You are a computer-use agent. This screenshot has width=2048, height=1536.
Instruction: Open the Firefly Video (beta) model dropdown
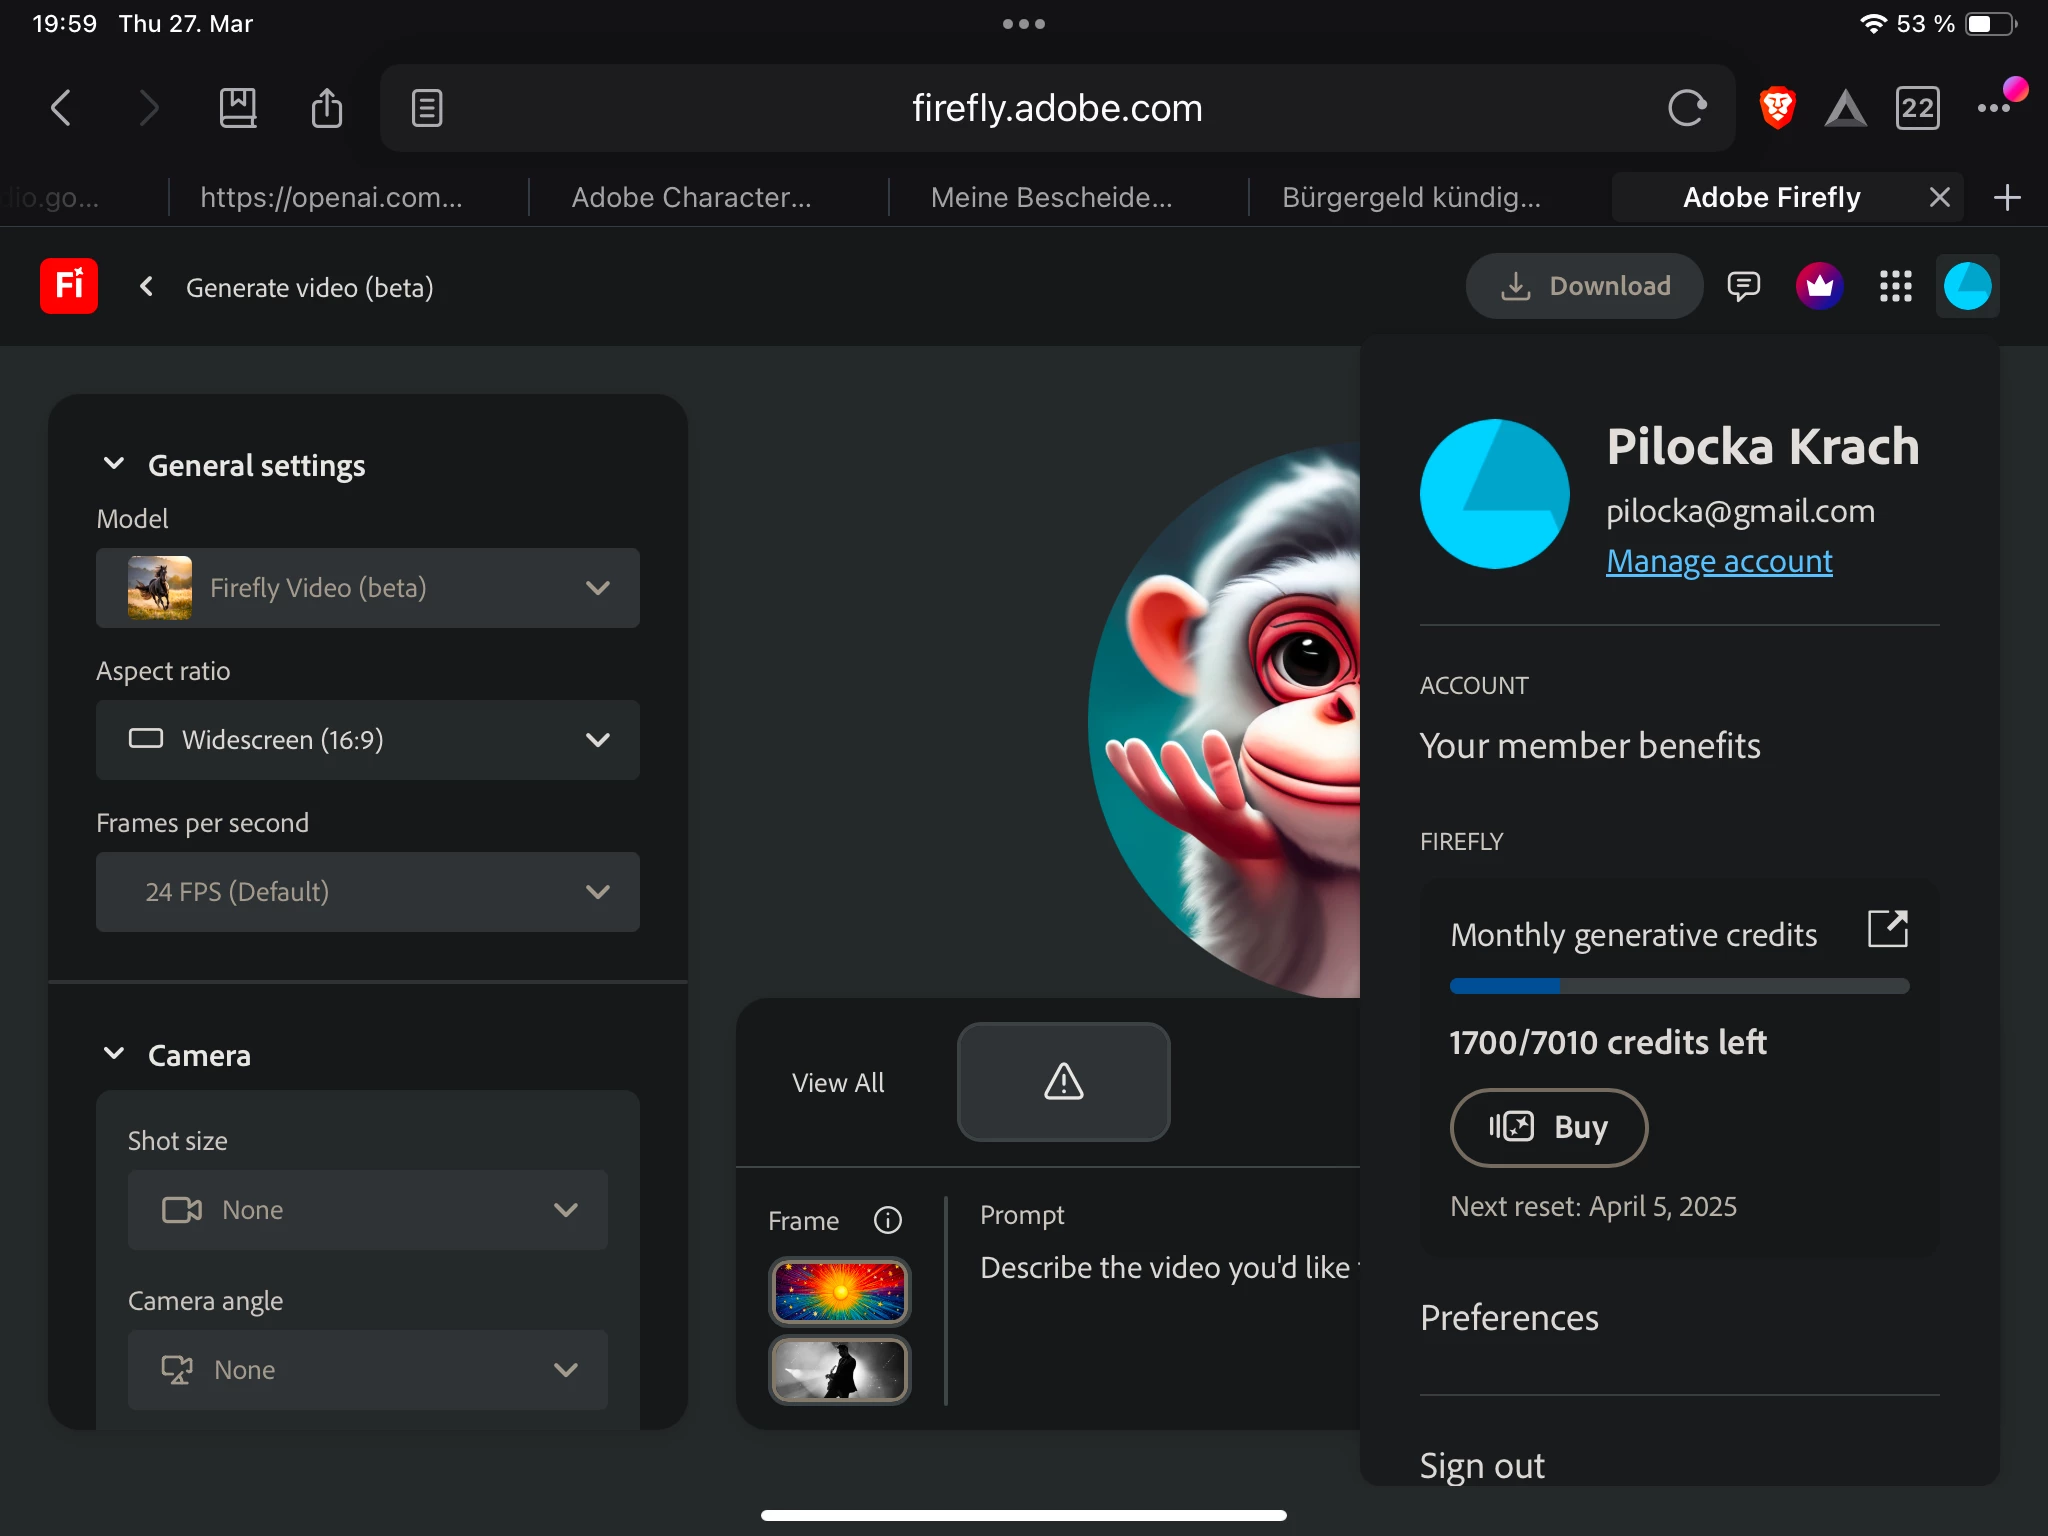[x=367, y=588]
